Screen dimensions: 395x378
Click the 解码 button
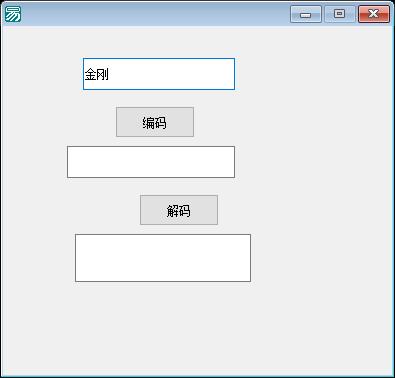[x=179, y=210]
